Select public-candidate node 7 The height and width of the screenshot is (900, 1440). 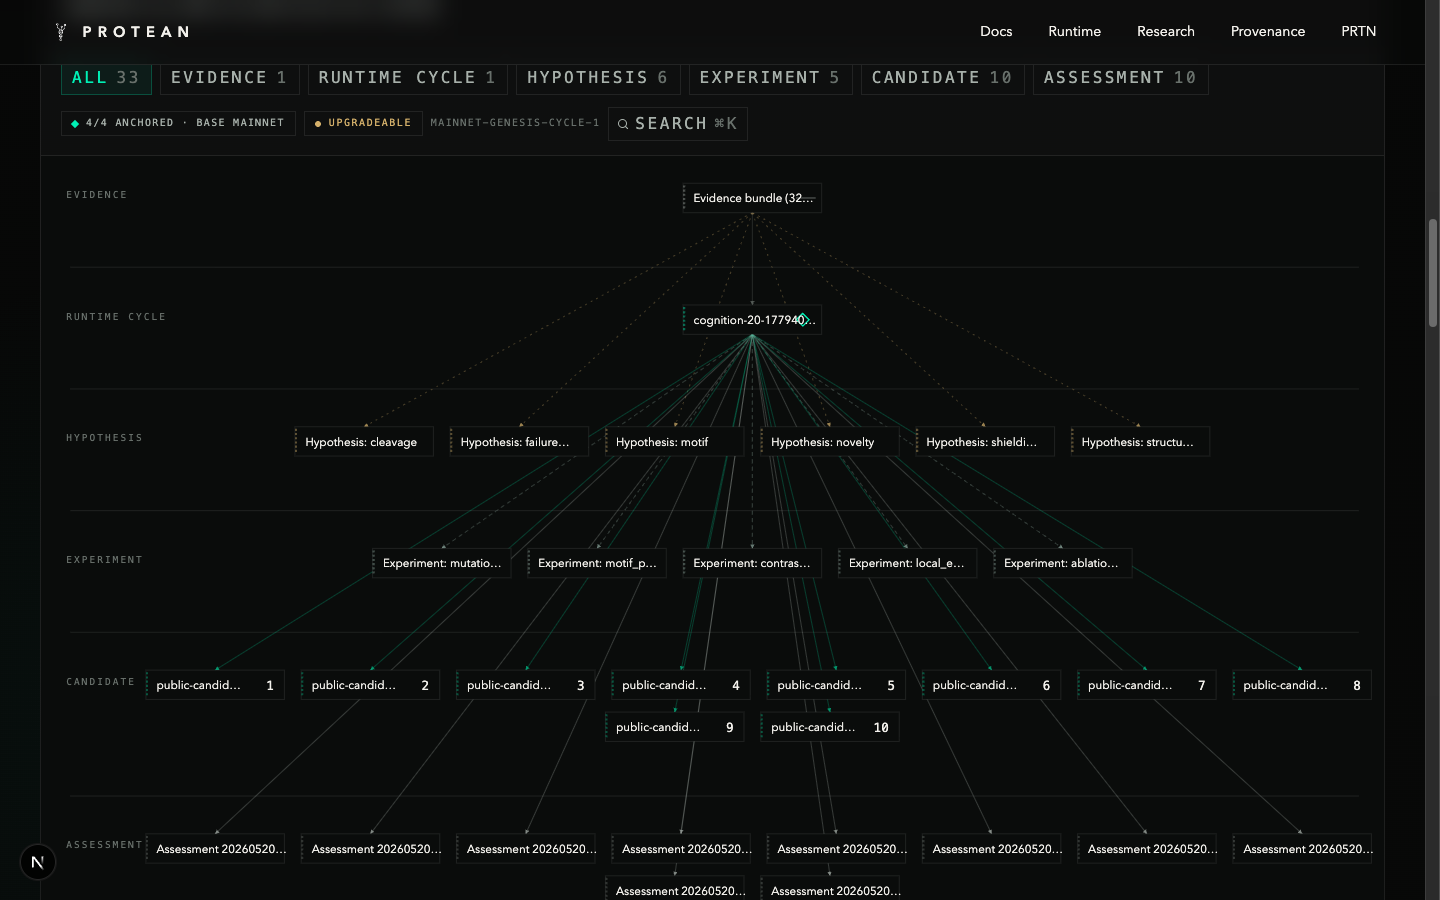pyautogui.click(x=1147, y=685)
